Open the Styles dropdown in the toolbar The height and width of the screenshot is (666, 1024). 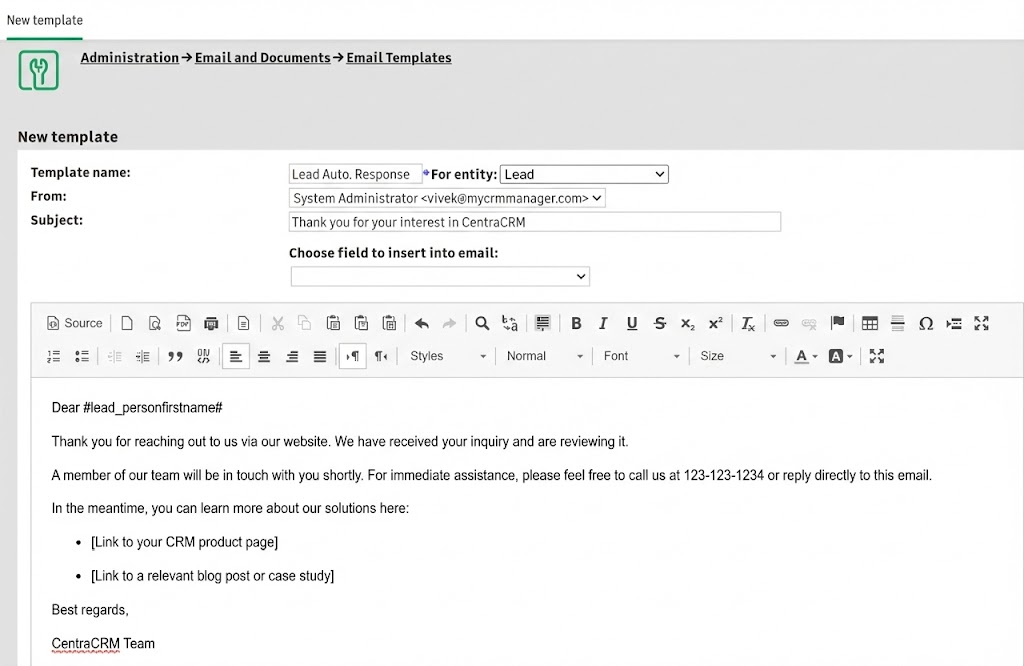pos(448,356)
